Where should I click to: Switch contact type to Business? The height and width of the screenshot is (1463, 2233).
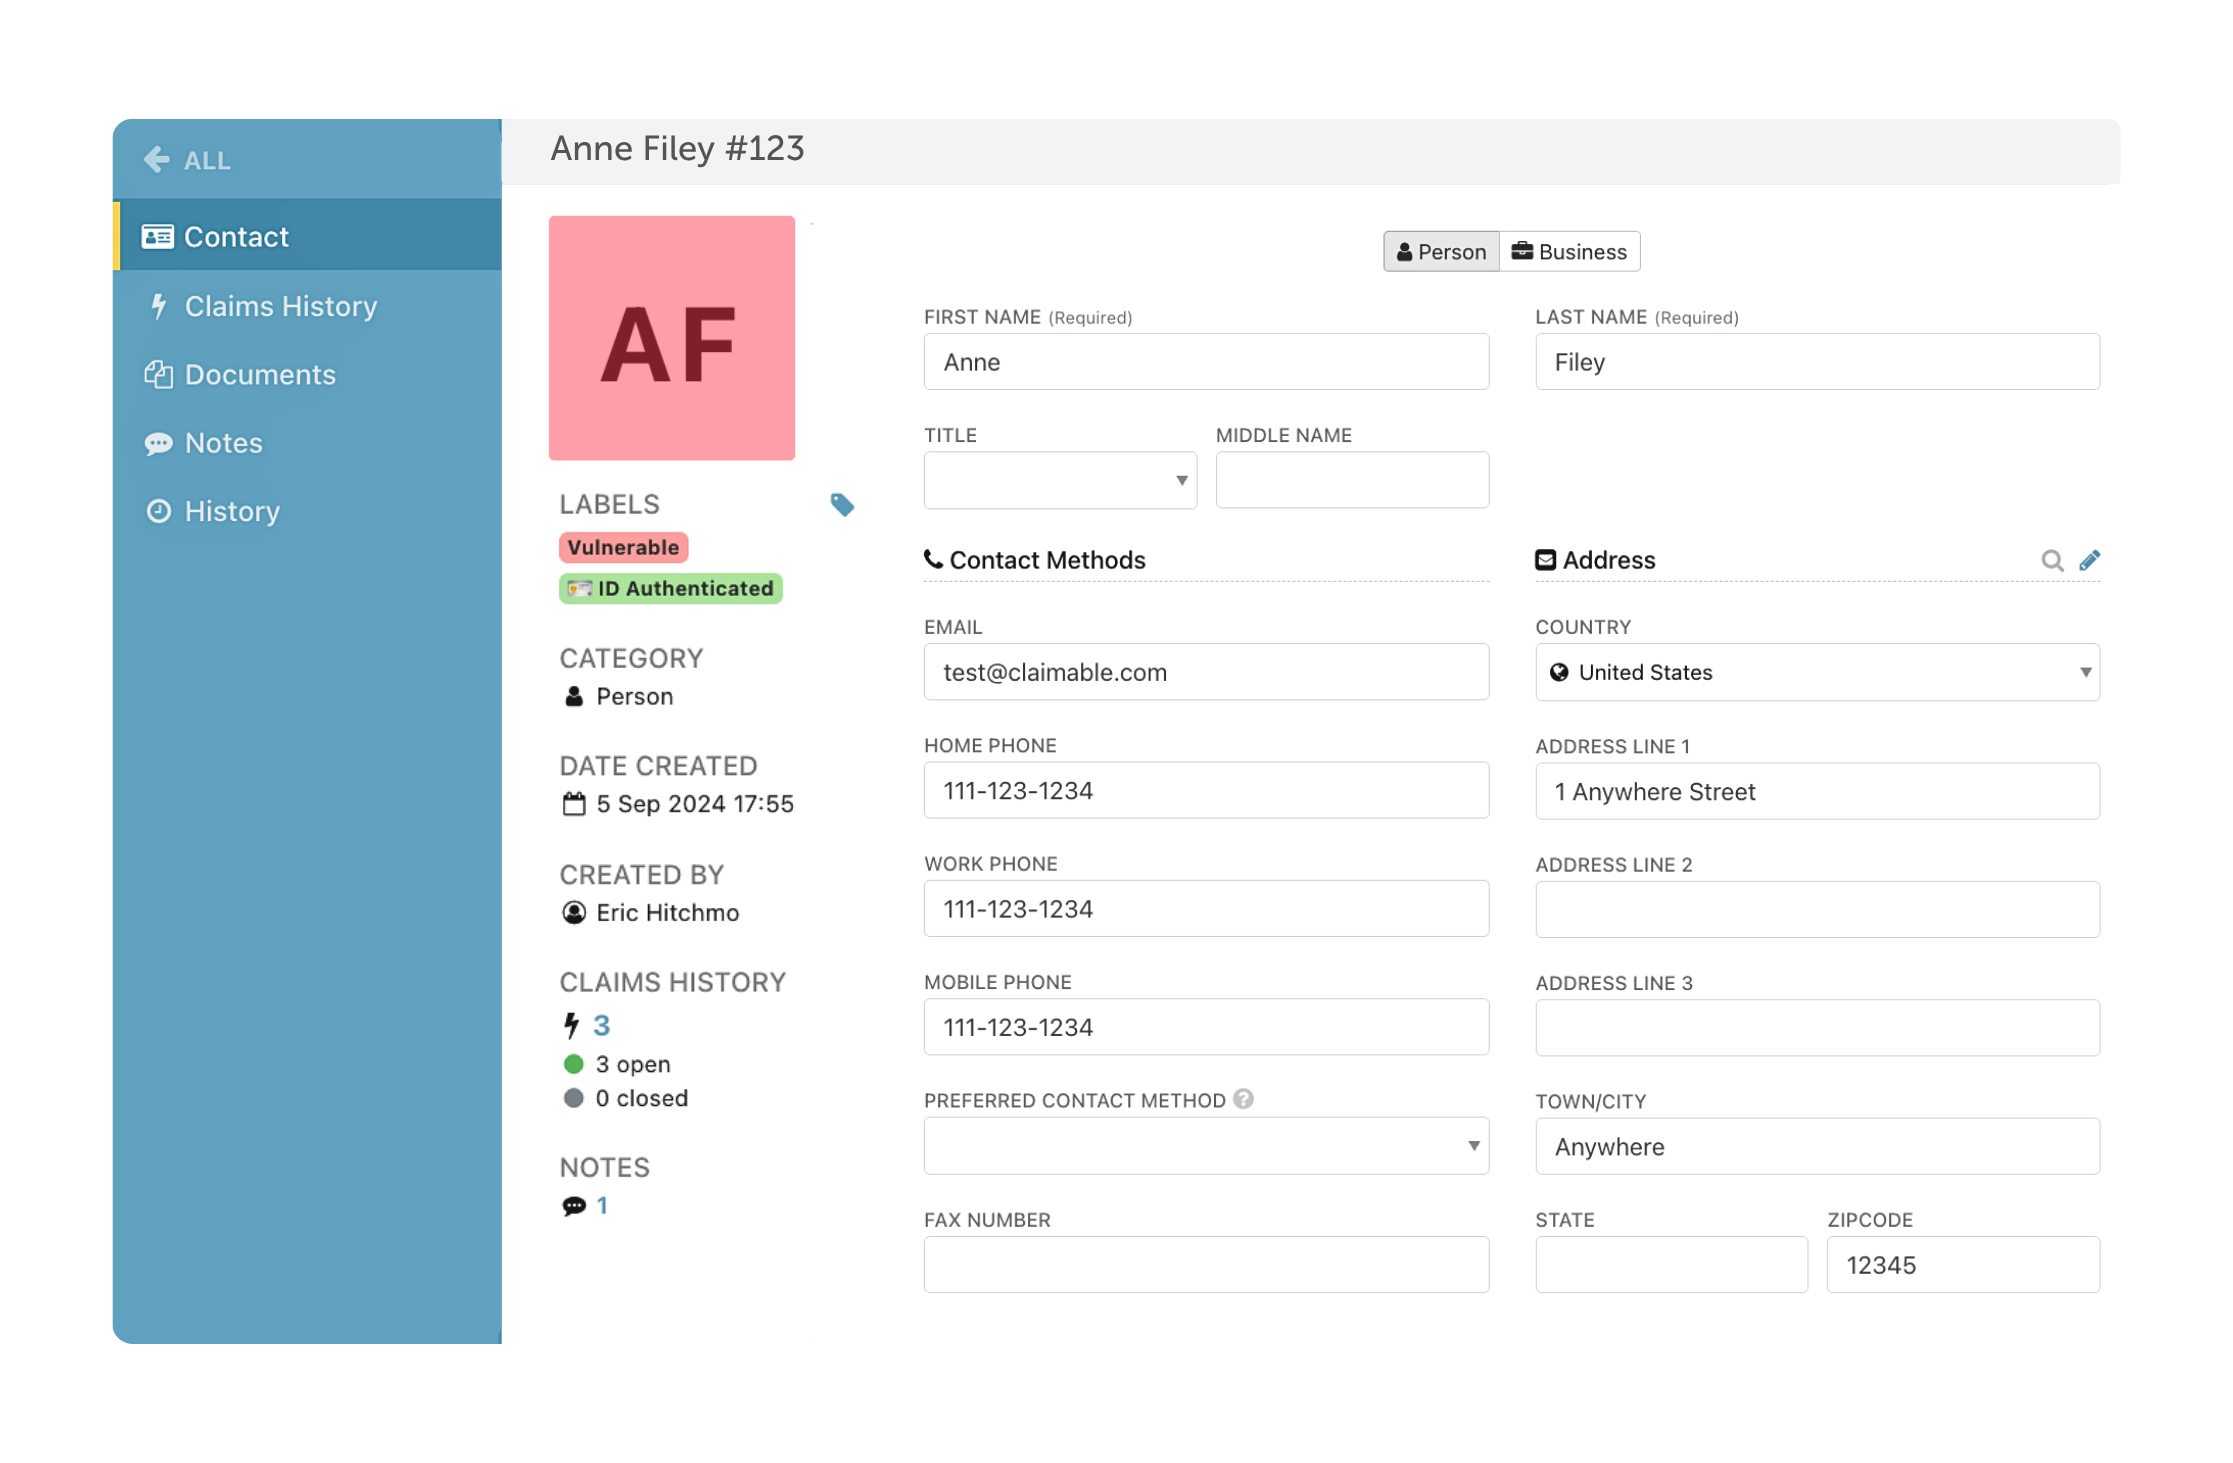[x=1569, y=251]
